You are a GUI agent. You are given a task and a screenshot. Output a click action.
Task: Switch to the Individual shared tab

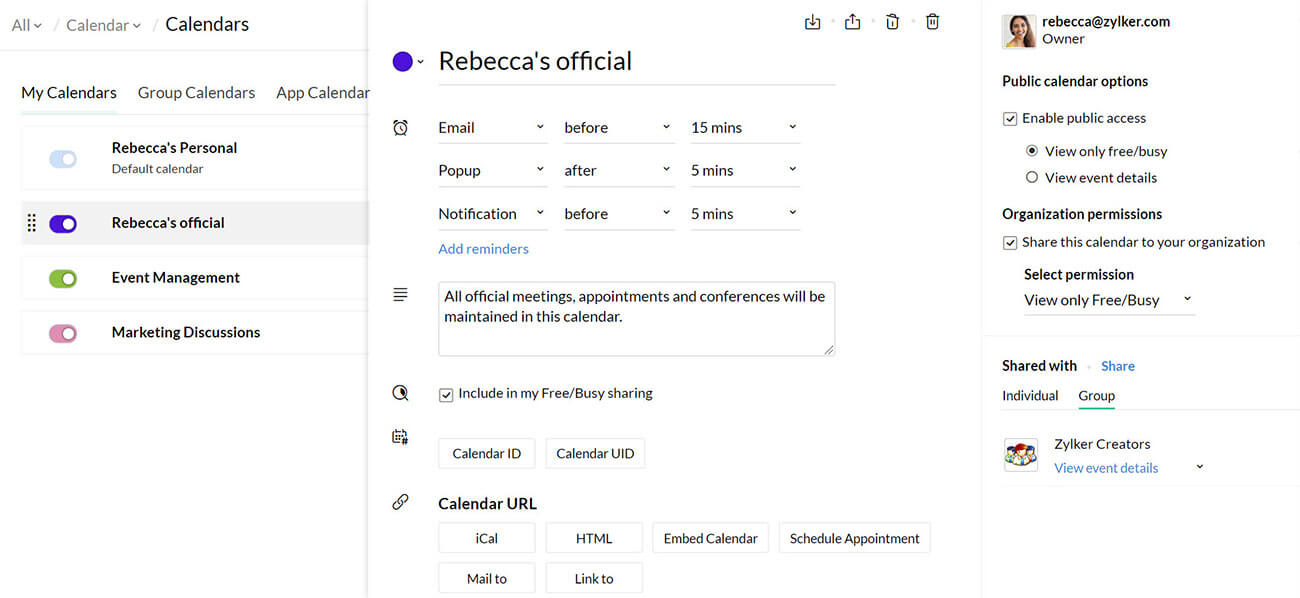1030,396
